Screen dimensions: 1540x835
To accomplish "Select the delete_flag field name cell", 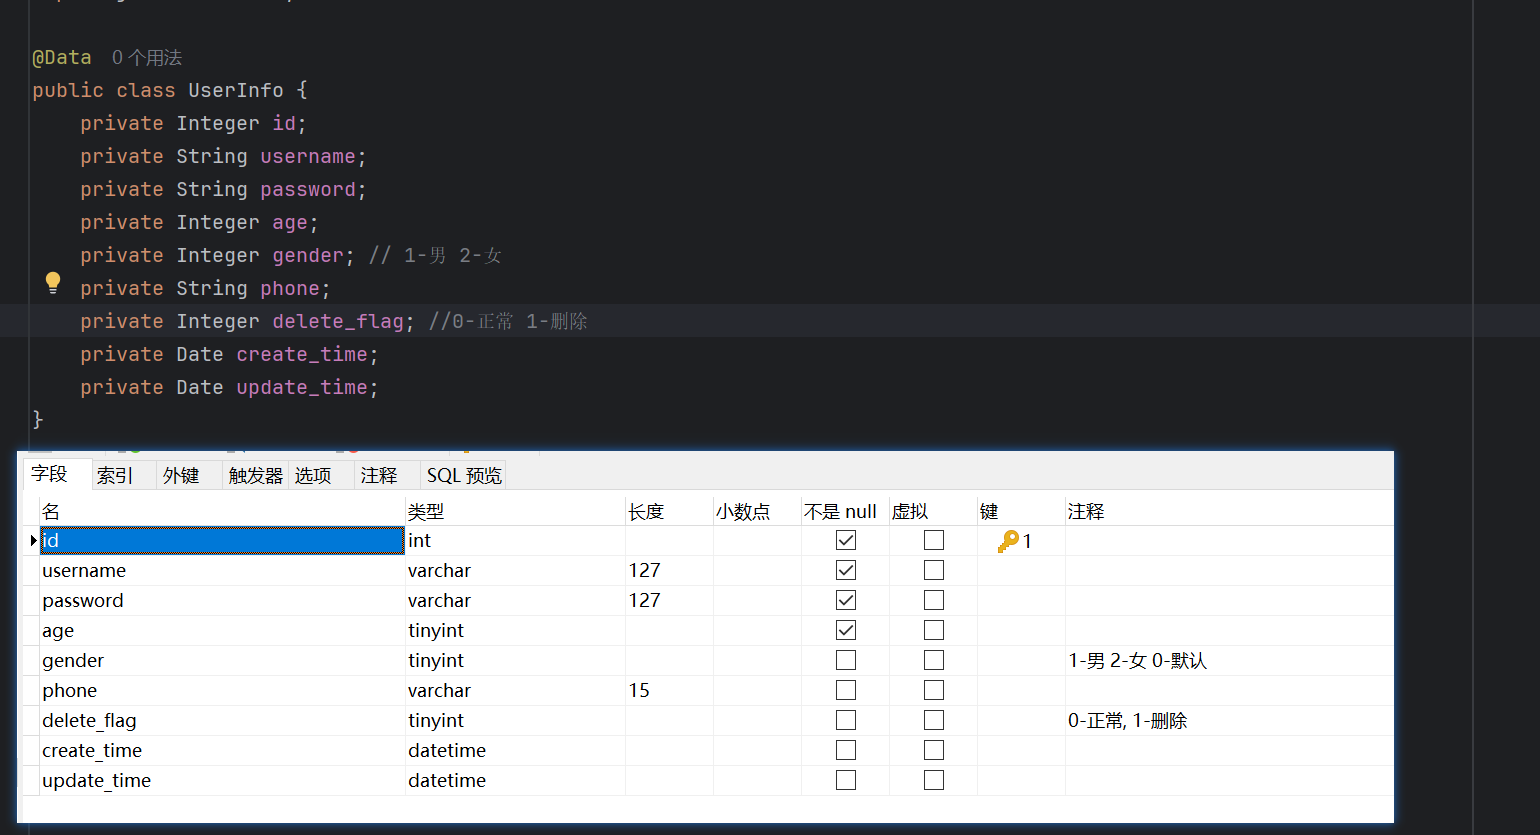I will 222,721.
